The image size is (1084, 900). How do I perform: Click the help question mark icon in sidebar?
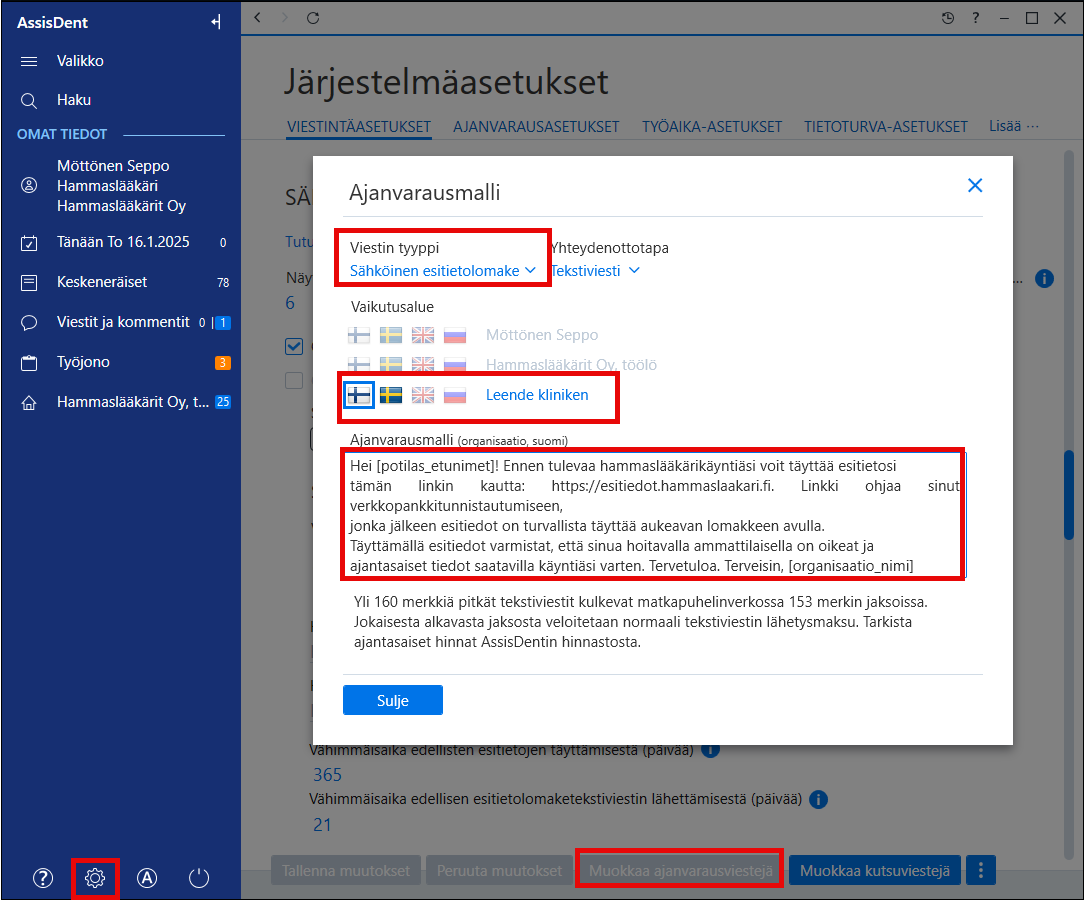(x=43, y=878)
